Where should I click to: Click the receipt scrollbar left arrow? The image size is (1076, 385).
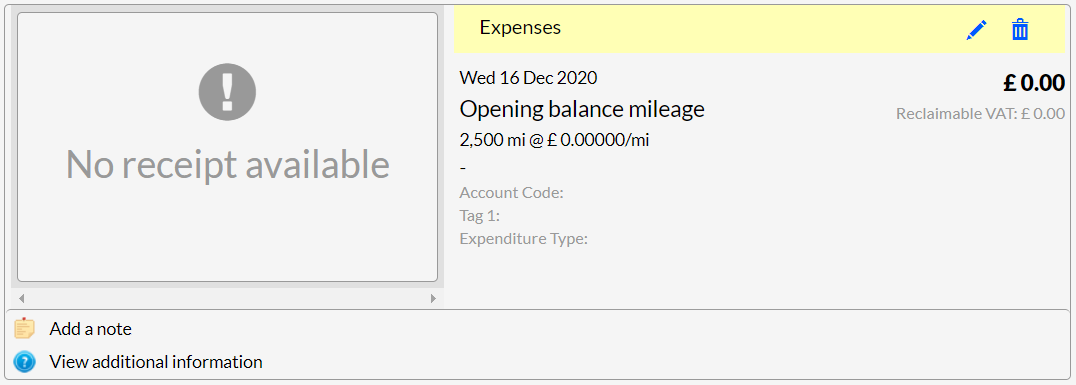(x=21, y=299)
